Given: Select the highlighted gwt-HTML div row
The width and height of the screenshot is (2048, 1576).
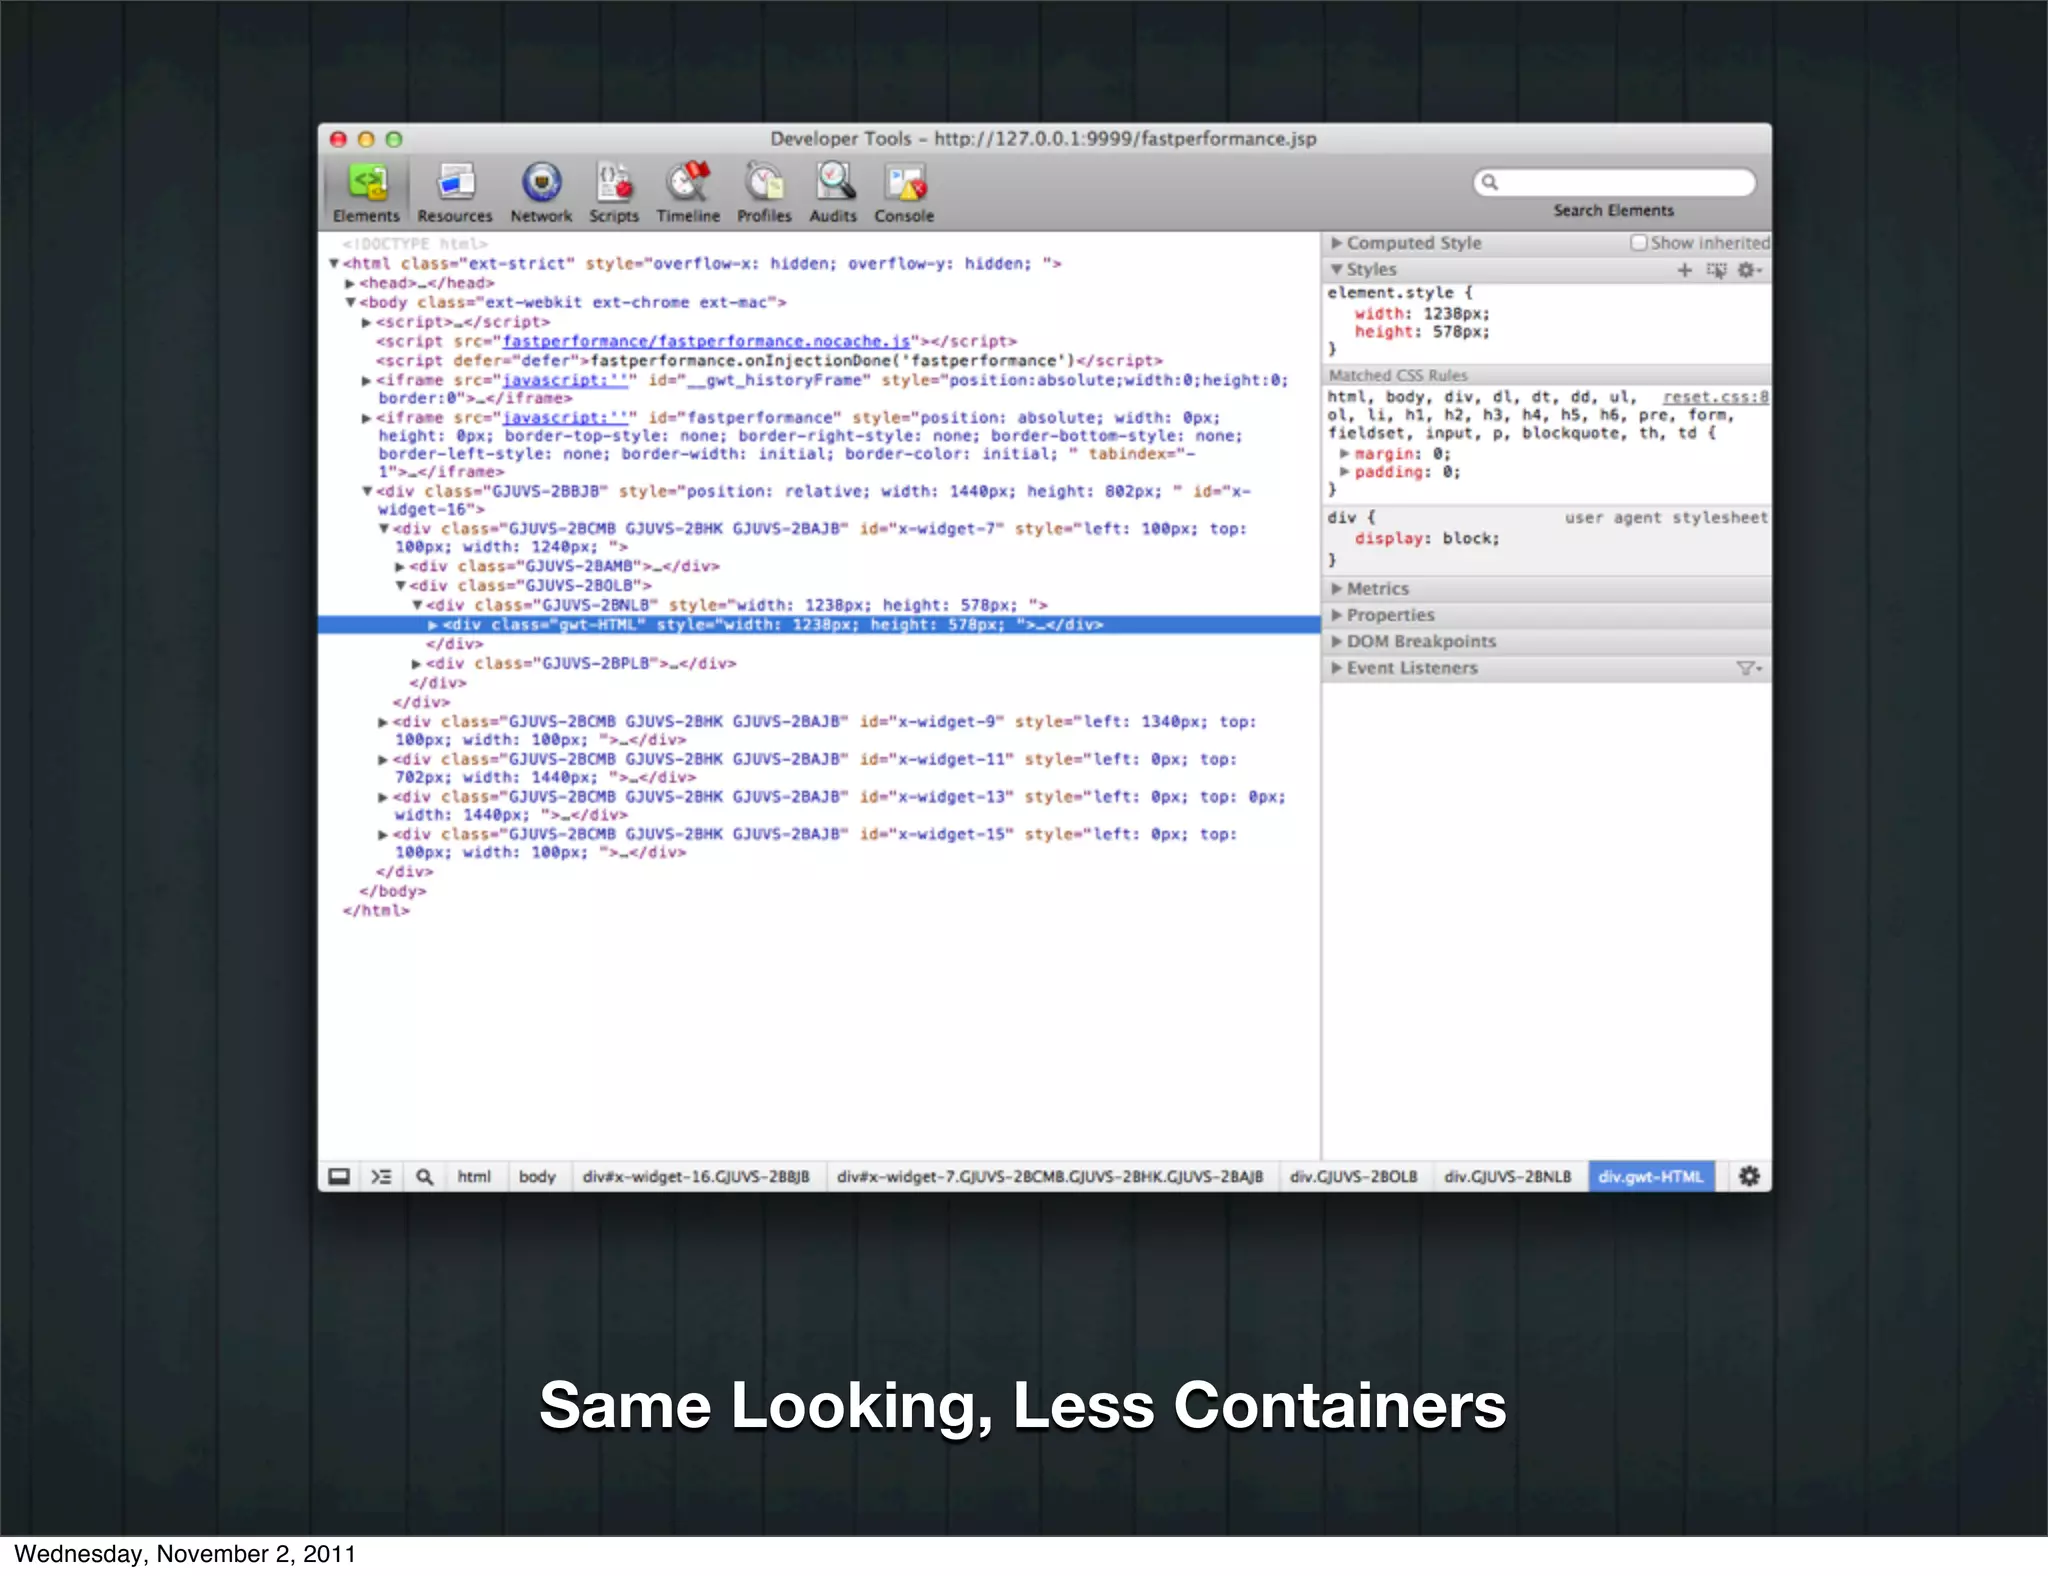Looking at the screenshot, I should tap(819, 625).
